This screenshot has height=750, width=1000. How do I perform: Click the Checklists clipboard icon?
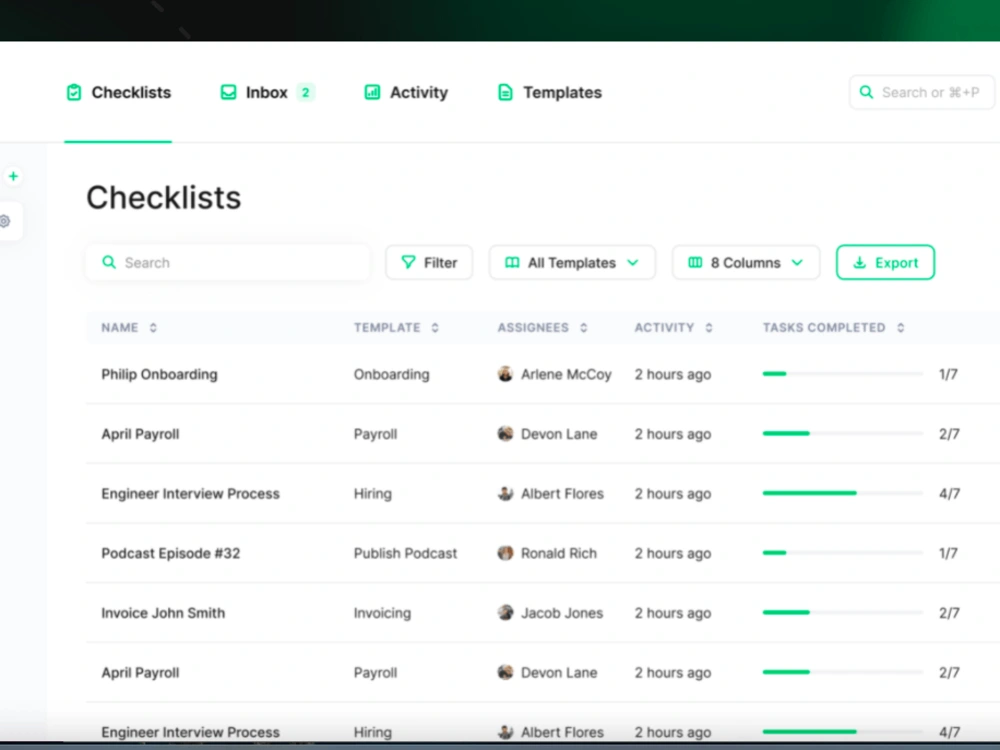pos(74,92)
